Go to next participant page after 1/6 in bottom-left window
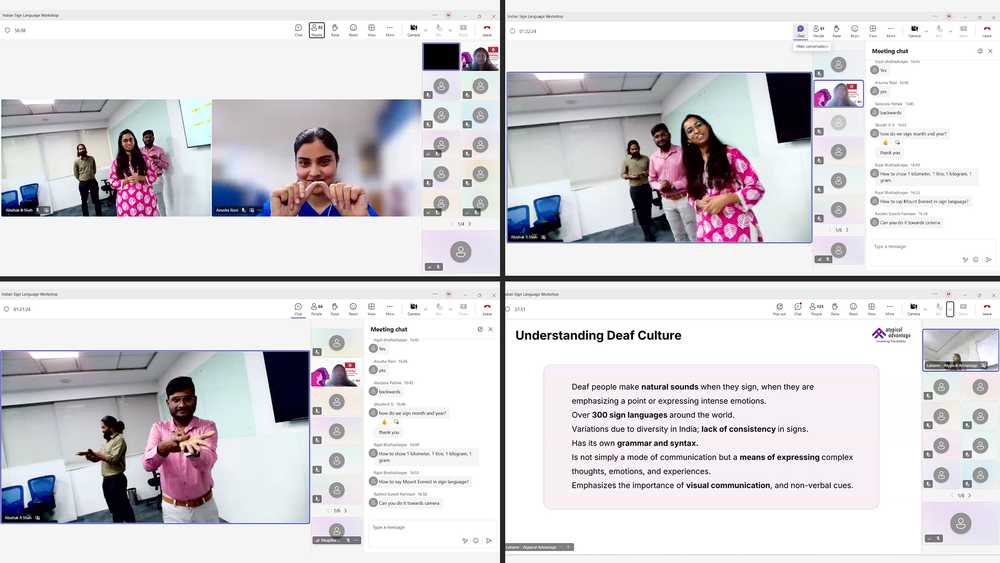 click(346, 511)
